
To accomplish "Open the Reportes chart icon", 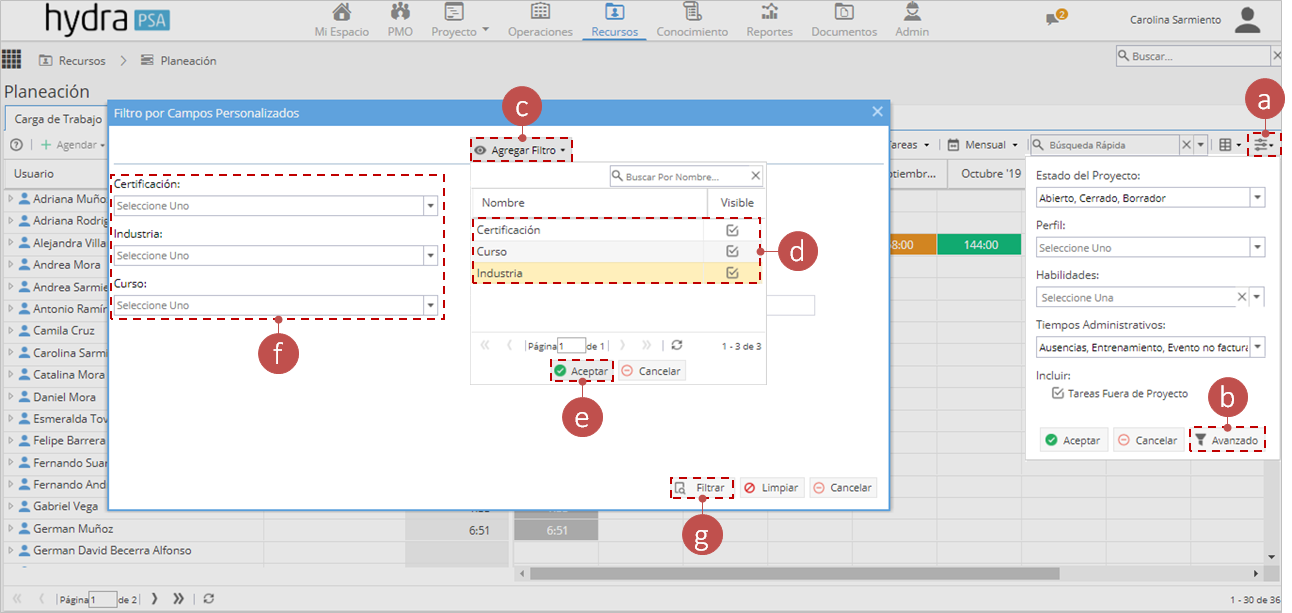I will point(769,12).
